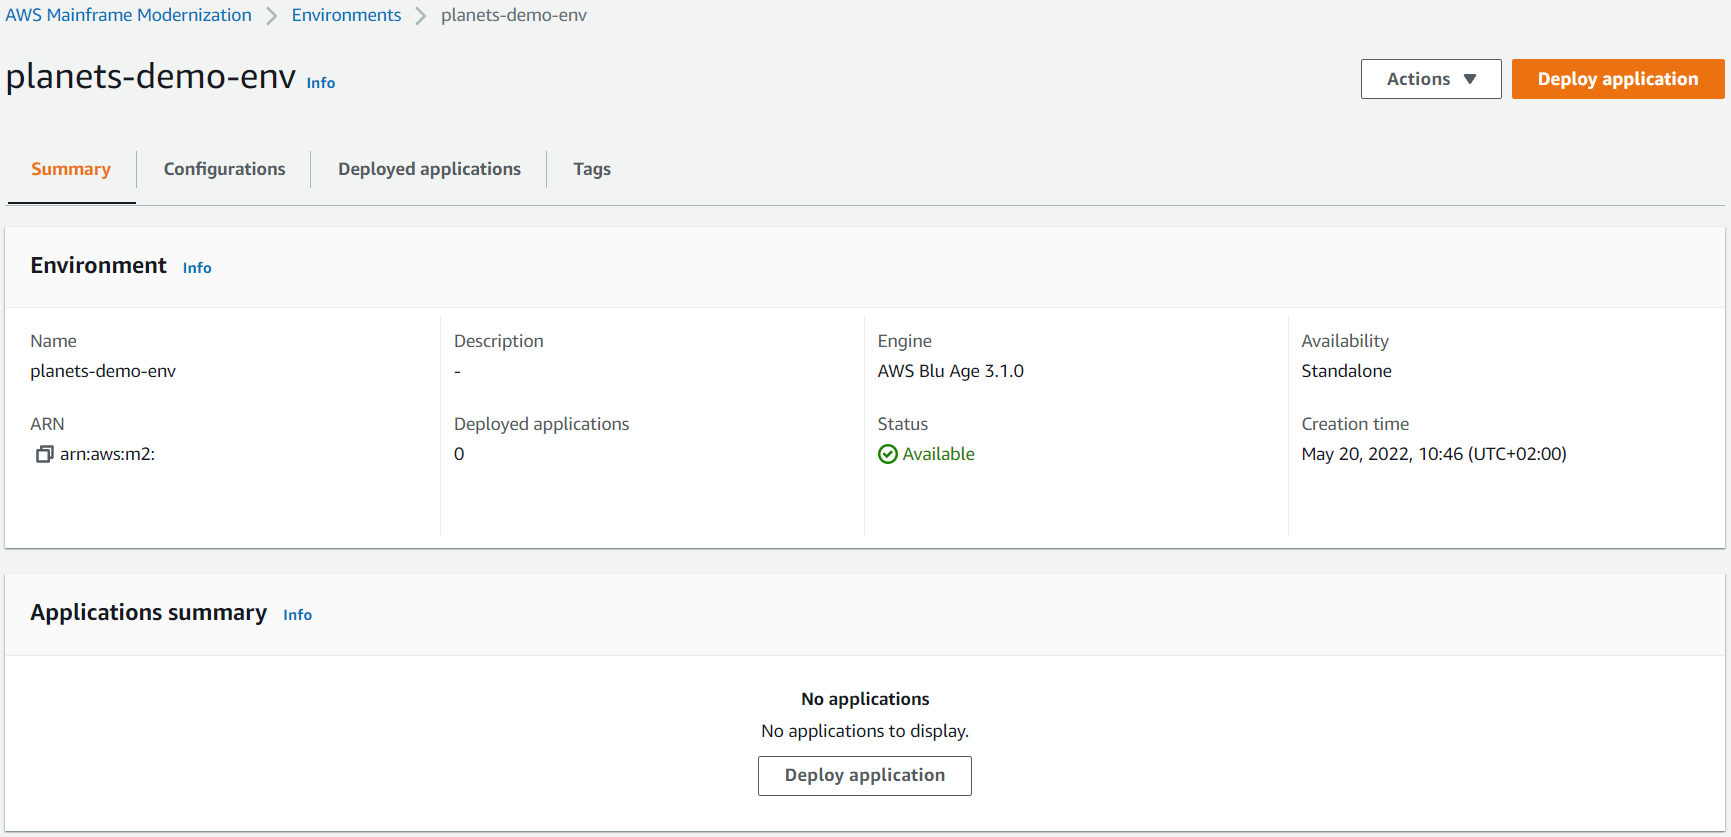Copy the ARN with the copy icon
1731x837 pixels.
[x=44, y=454]
